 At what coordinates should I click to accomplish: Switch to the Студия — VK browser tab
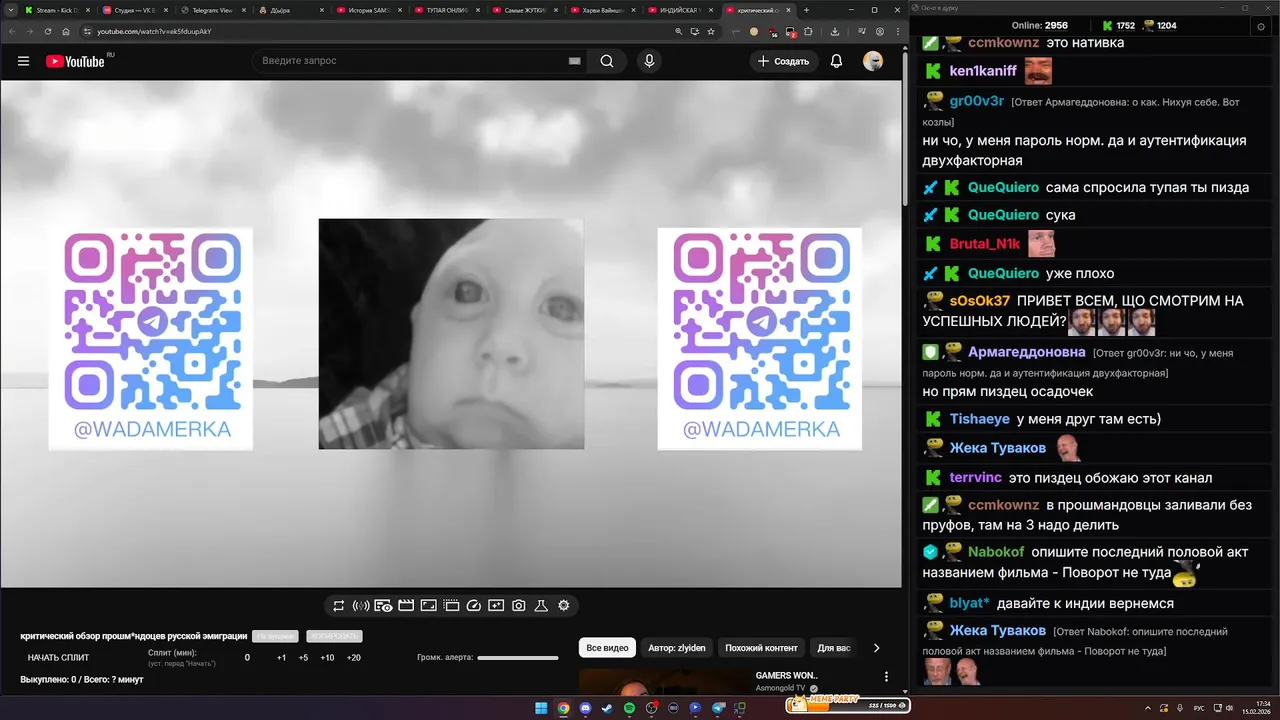point(133,10)
